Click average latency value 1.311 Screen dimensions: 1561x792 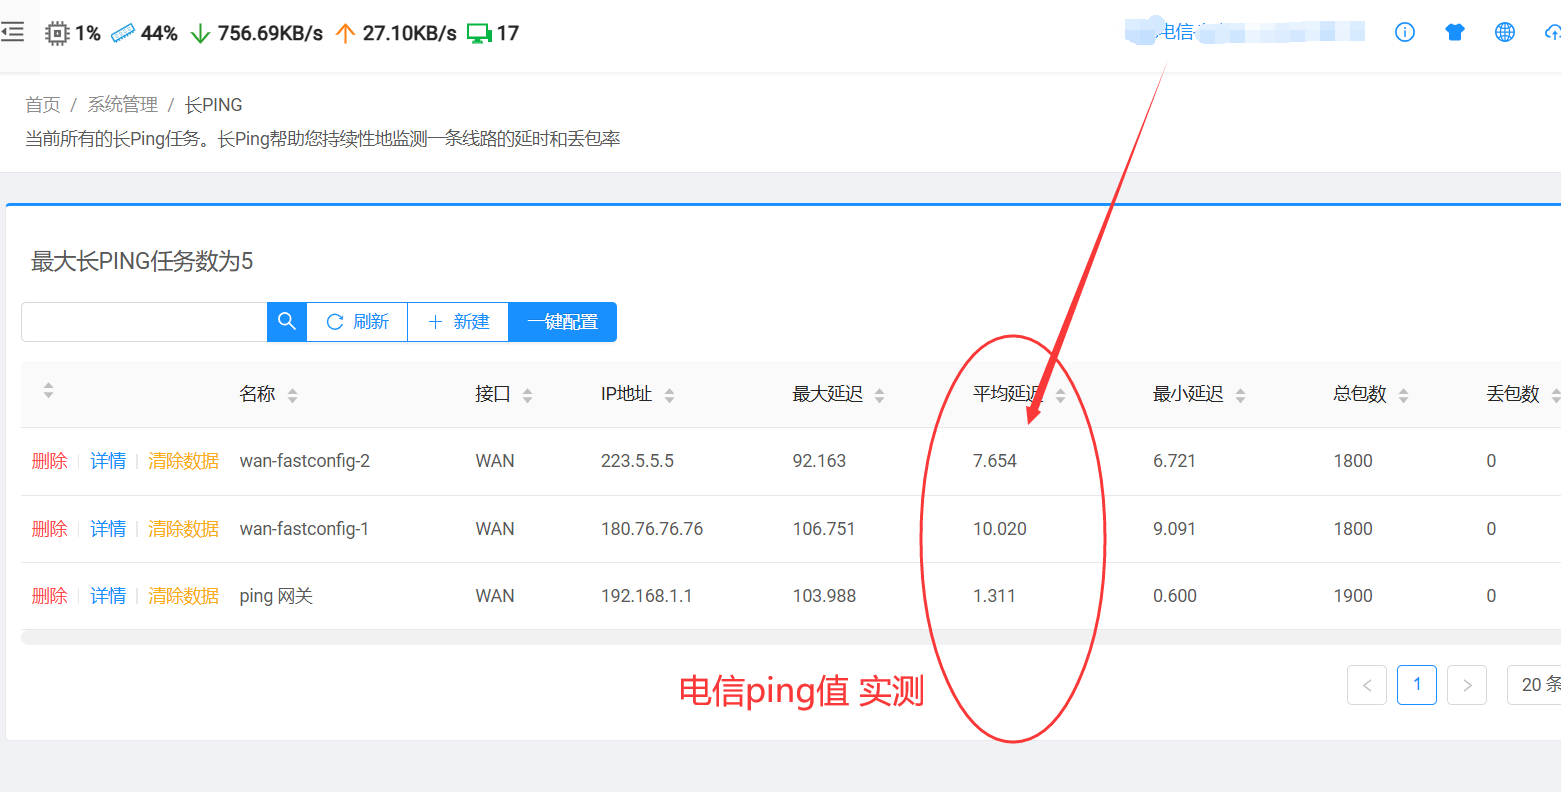pyautogui.click(x=994, y=596)
